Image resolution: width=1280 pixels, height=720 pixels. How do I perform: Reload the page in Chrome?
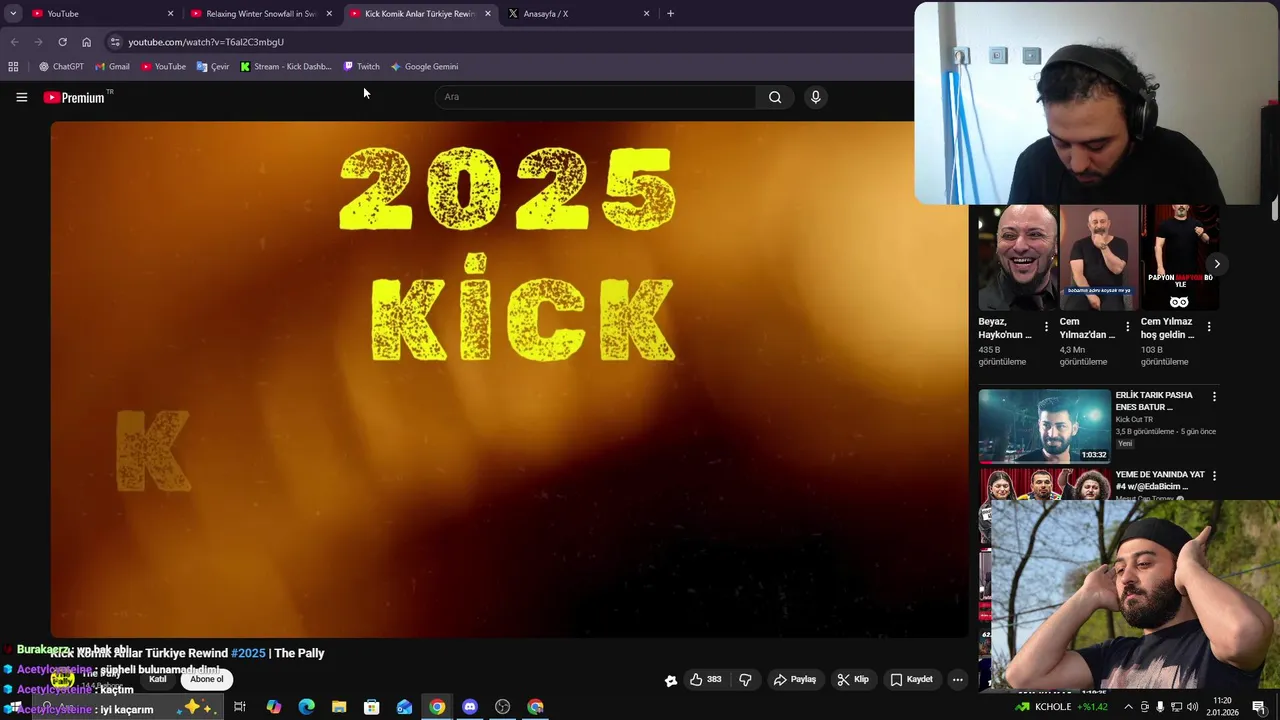tap(62, 42)
